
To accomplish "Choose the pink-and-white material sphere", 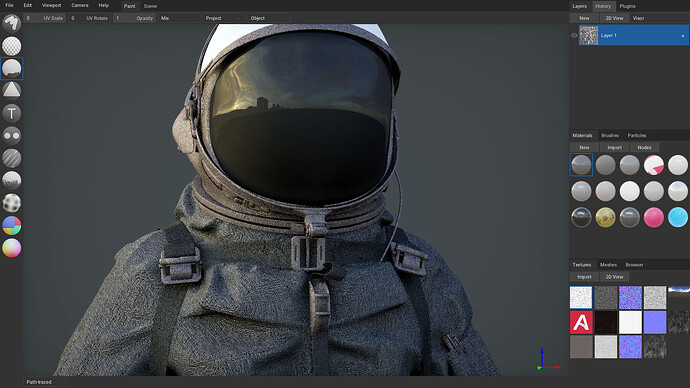I will click(653, 165).
